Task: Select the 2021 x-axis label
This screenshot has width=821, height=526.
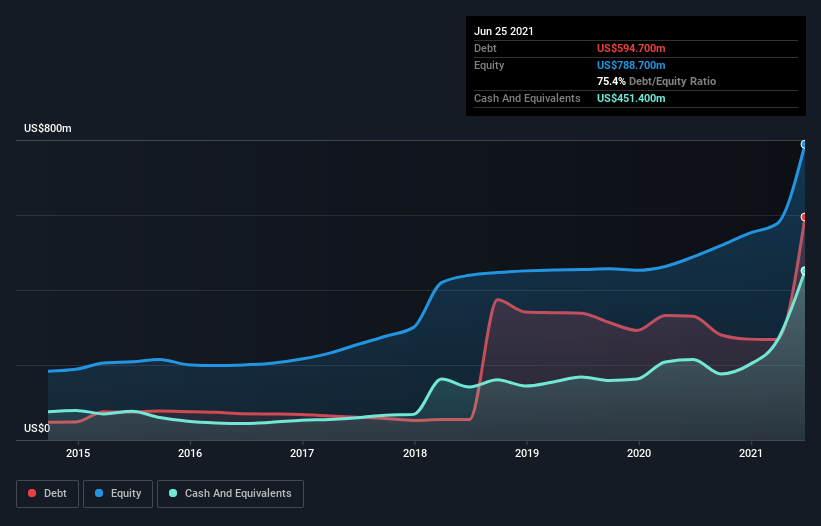Action: 751,453
